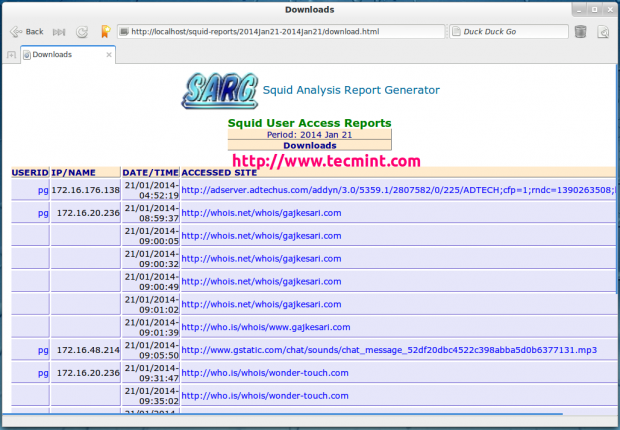The image size is (620, 430).
Task: Select the IP 172.16.176.138 cell
Action: tap(85, 190)
